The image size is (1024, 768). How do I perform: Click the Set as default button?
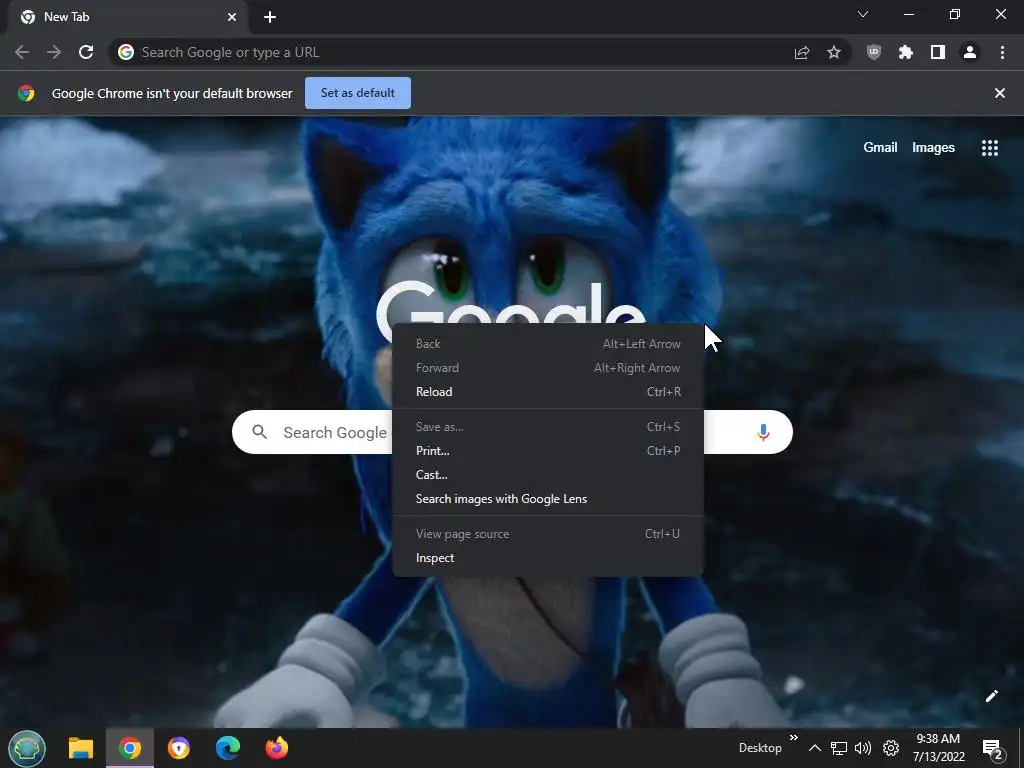pyautogui.click(x=358, y=93)
